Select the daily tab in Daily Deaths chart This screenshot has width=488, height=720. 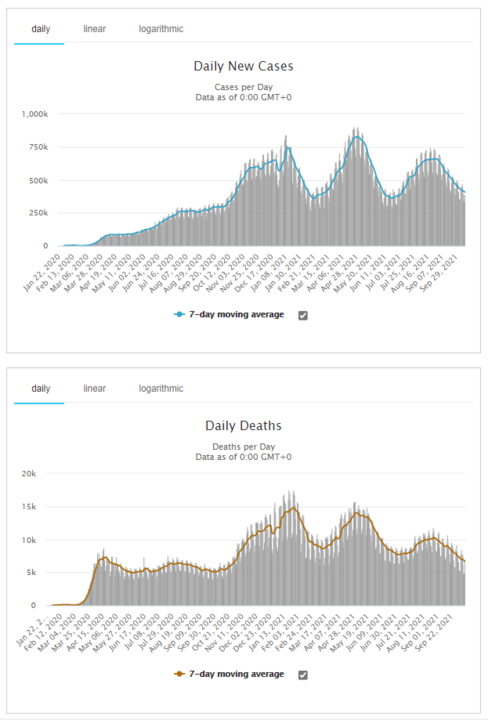point(40,388)
